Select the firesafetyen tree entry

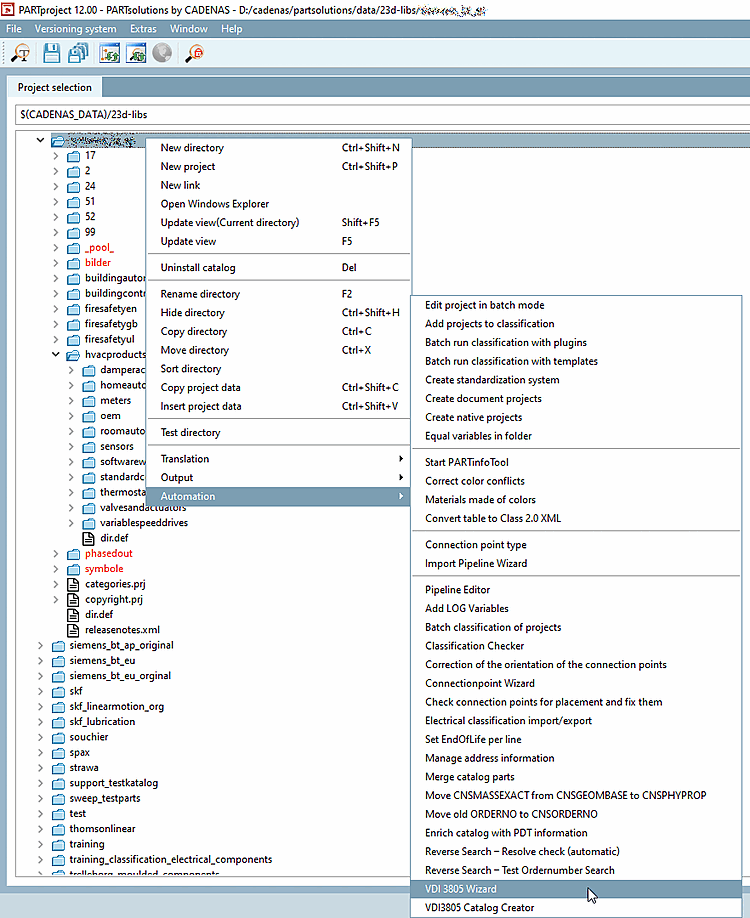[111, 309]
